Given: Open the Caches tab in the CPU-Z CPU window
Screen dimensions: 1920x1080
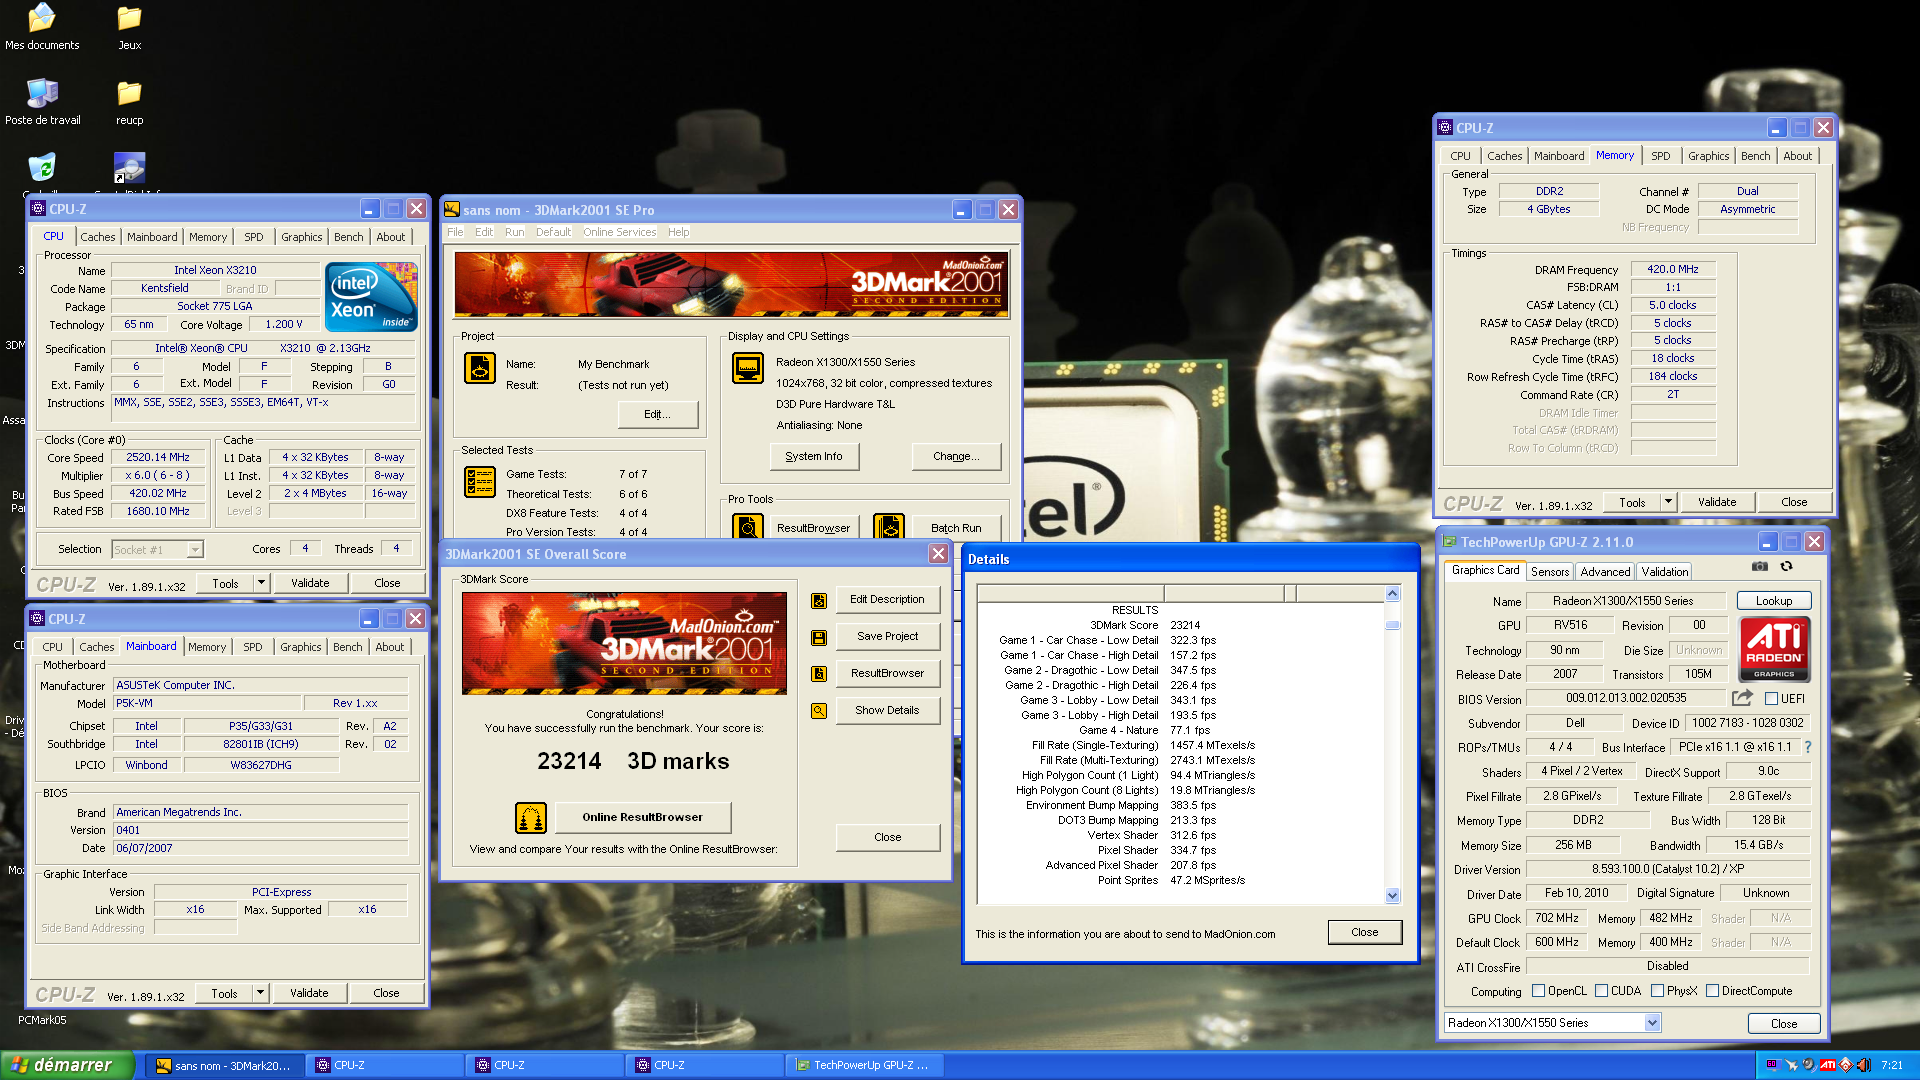Looking at the screenshot, I should coord(98,237).
